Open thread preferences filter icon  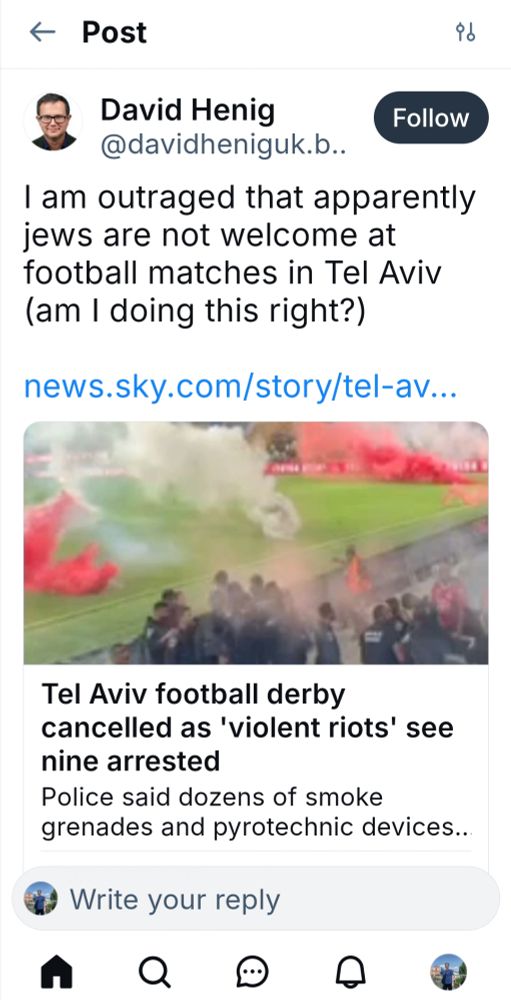465,33
